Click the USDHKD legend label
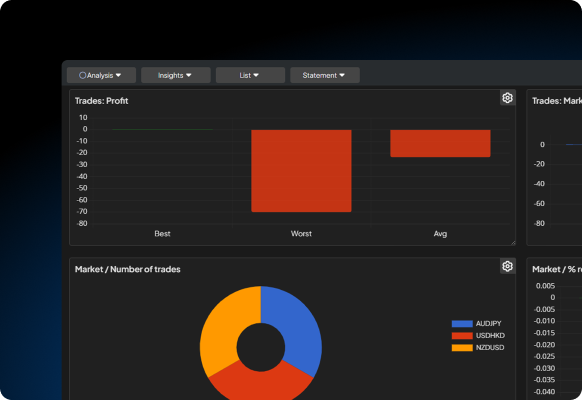582x400 pixels. [x=490, y=336]
